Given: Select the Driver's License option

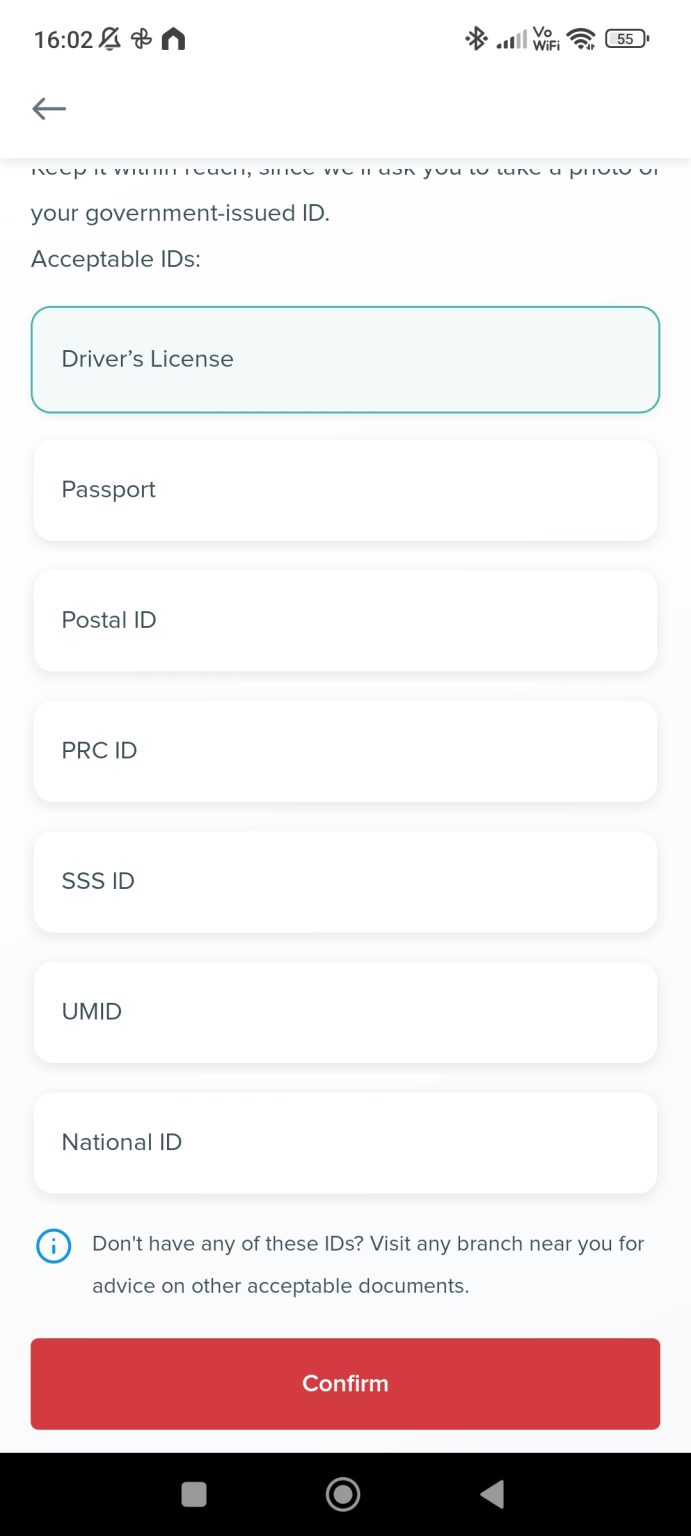Looking at the screenshot, I should coord(345,360).
